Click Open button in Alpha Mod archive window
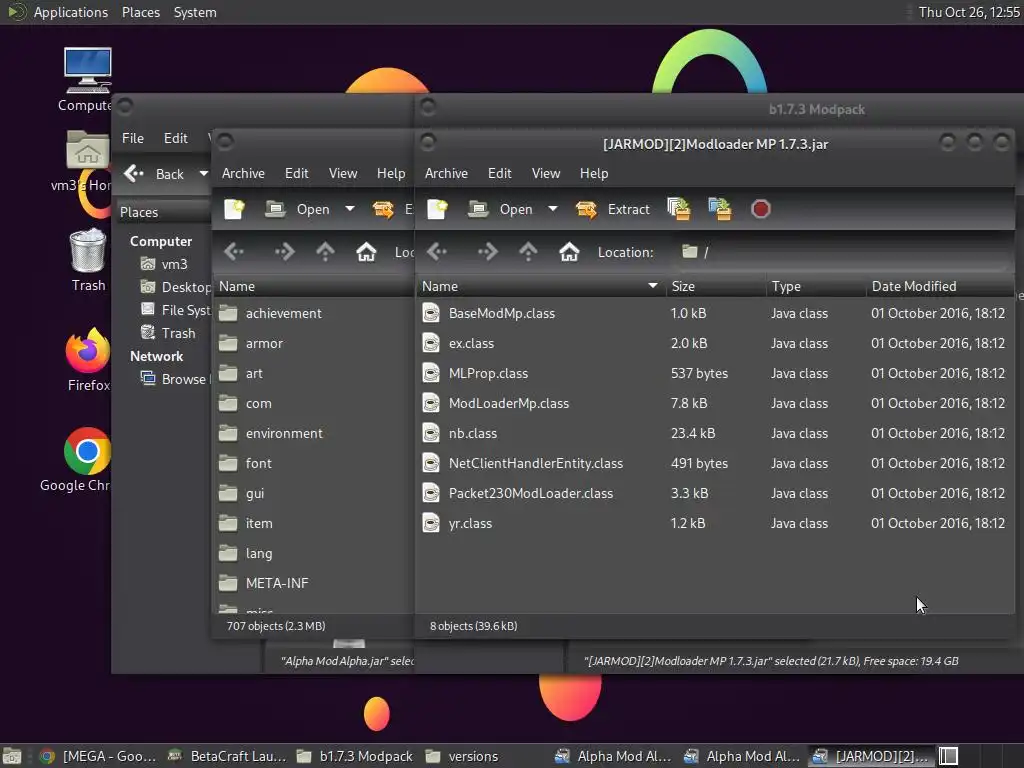This screenshot has height=768, width=1024. point(298,209)
